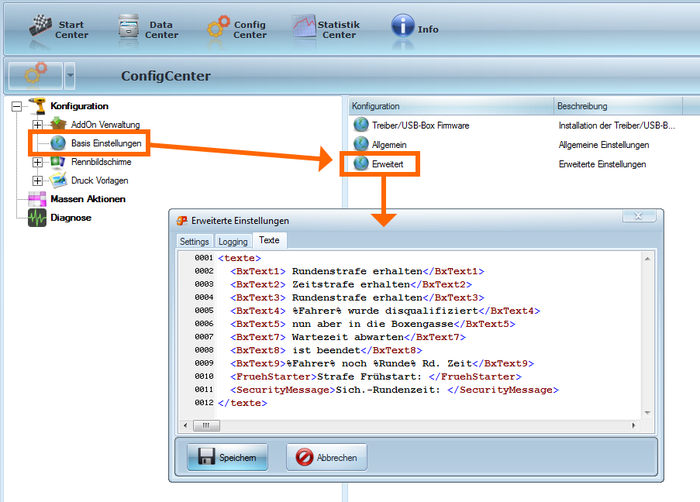700x502 pixels.
Task: Select the Allgemein configuration row
Action: [x=387, y=144]
